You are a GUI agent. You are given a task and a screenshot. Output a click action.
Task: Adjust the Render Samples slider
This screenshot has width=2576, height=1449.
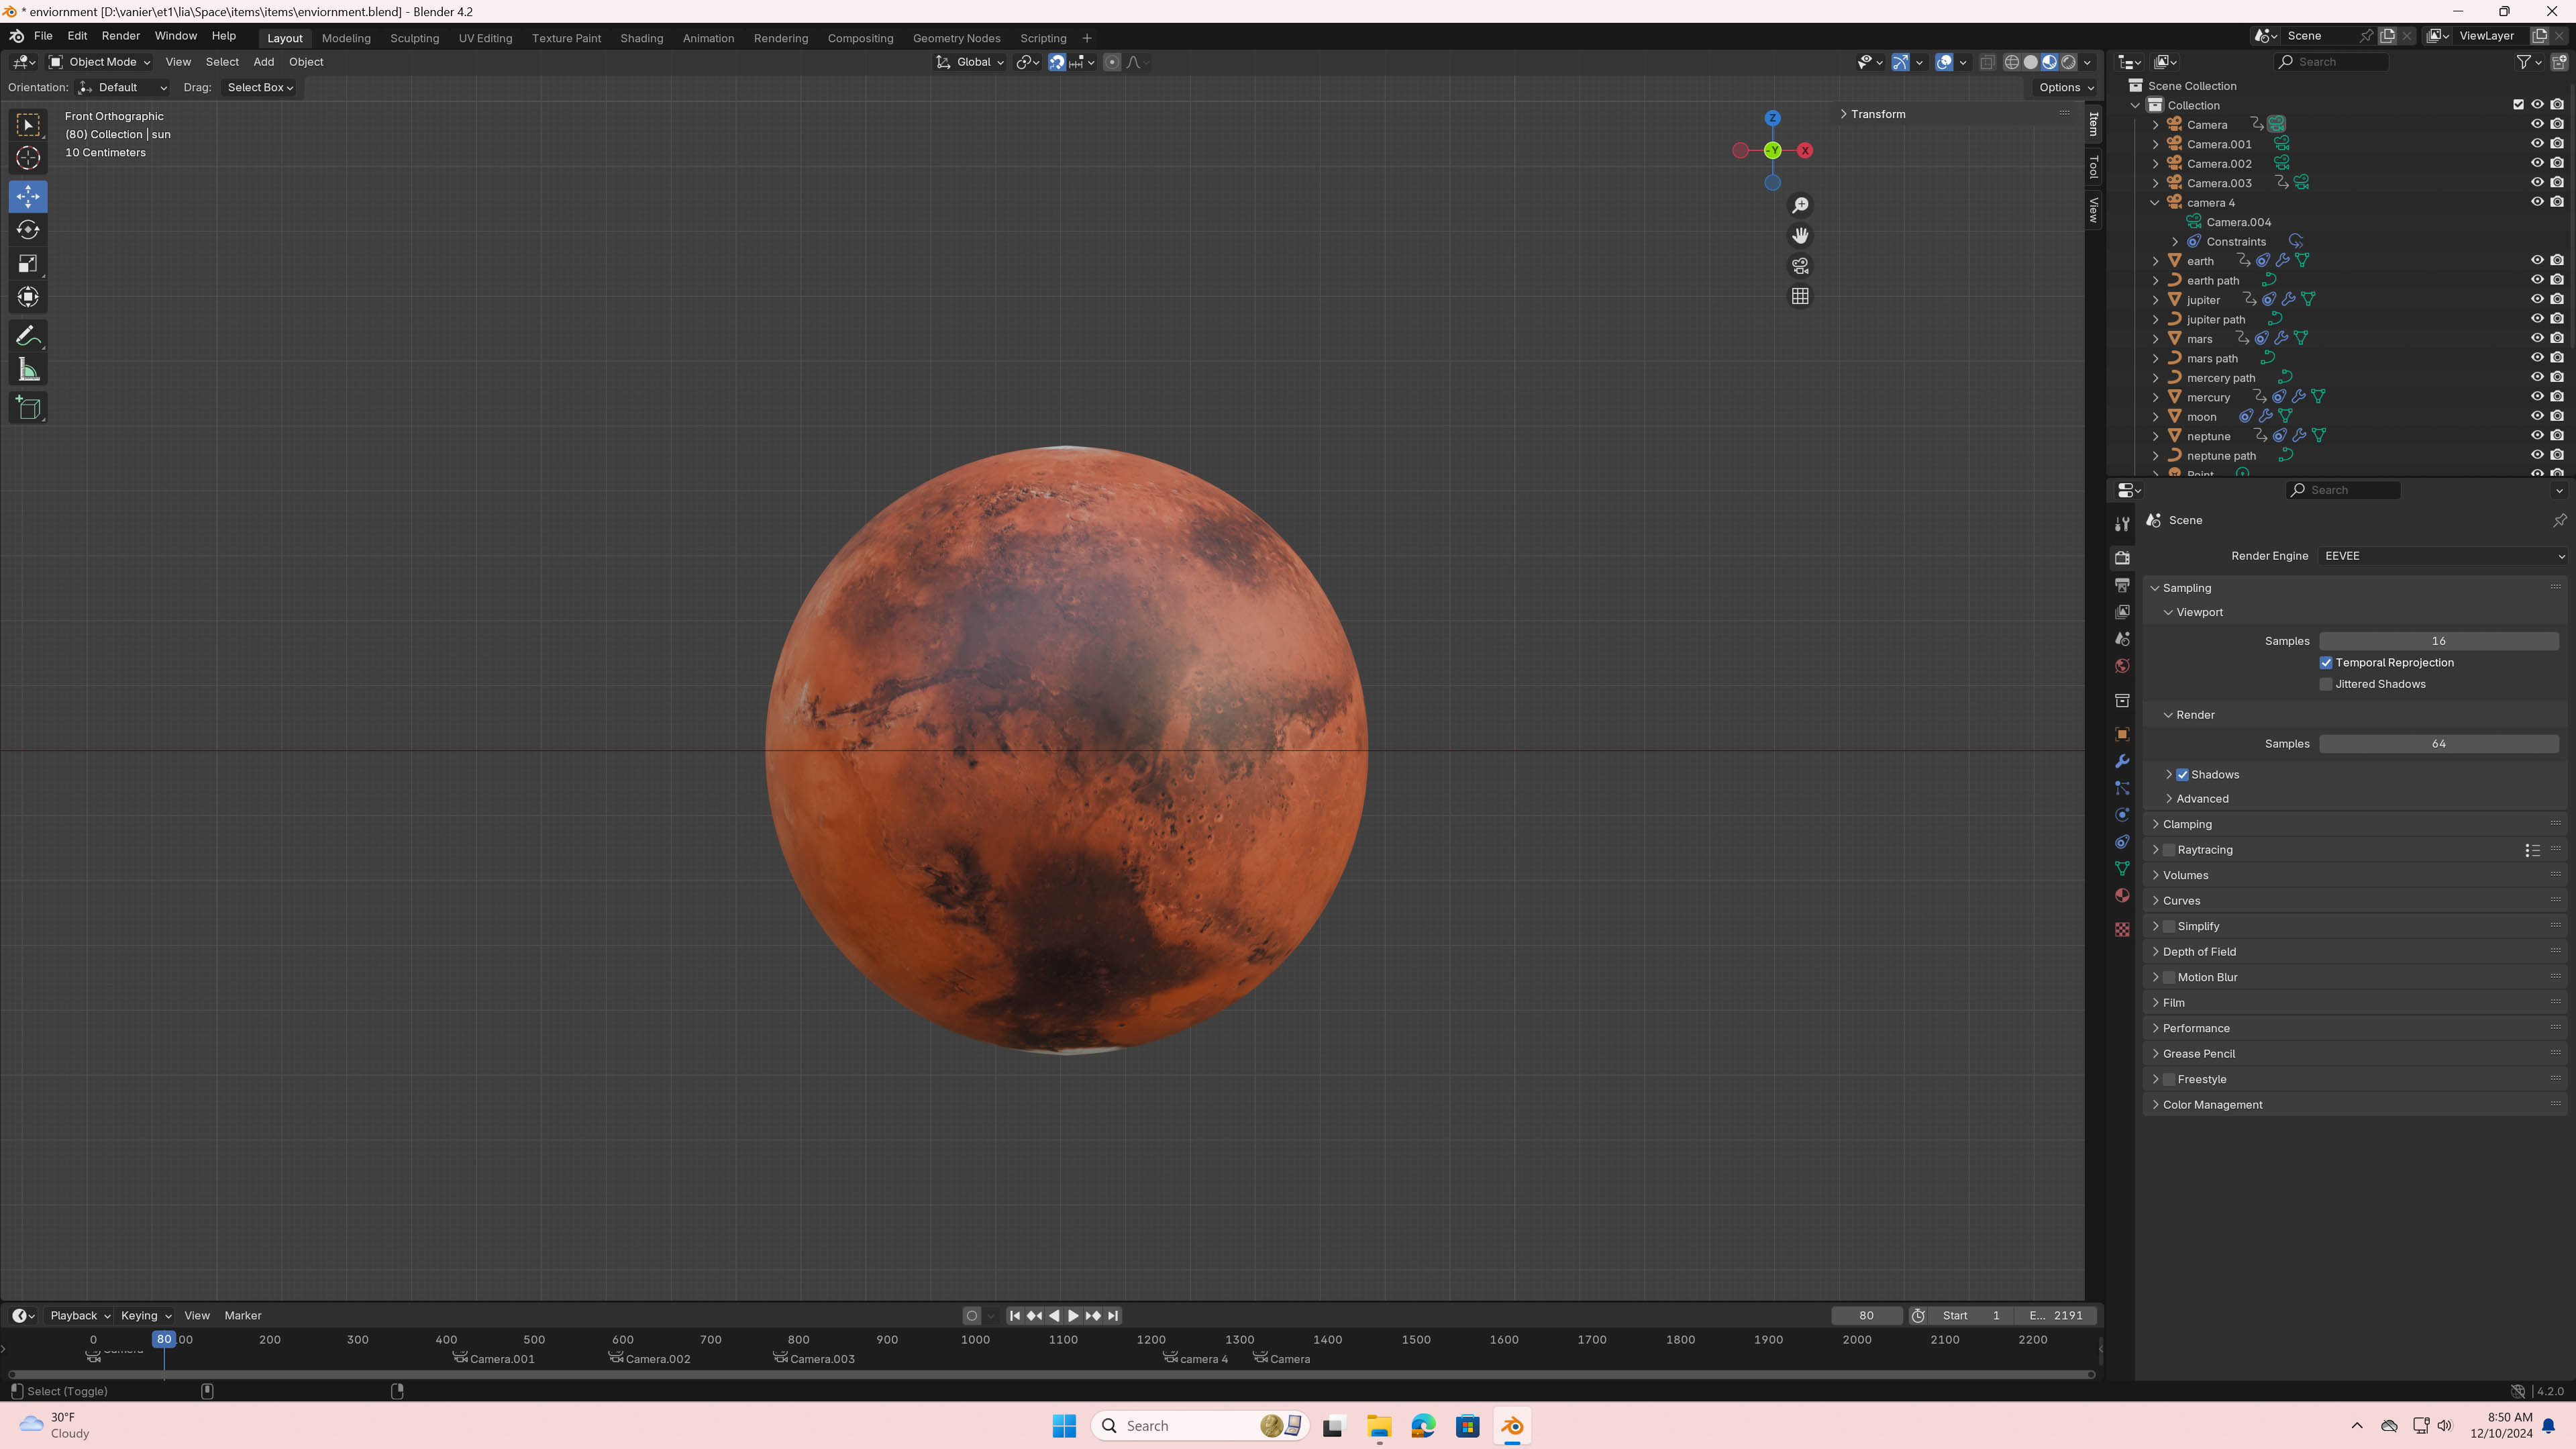tap(2438, 744)
